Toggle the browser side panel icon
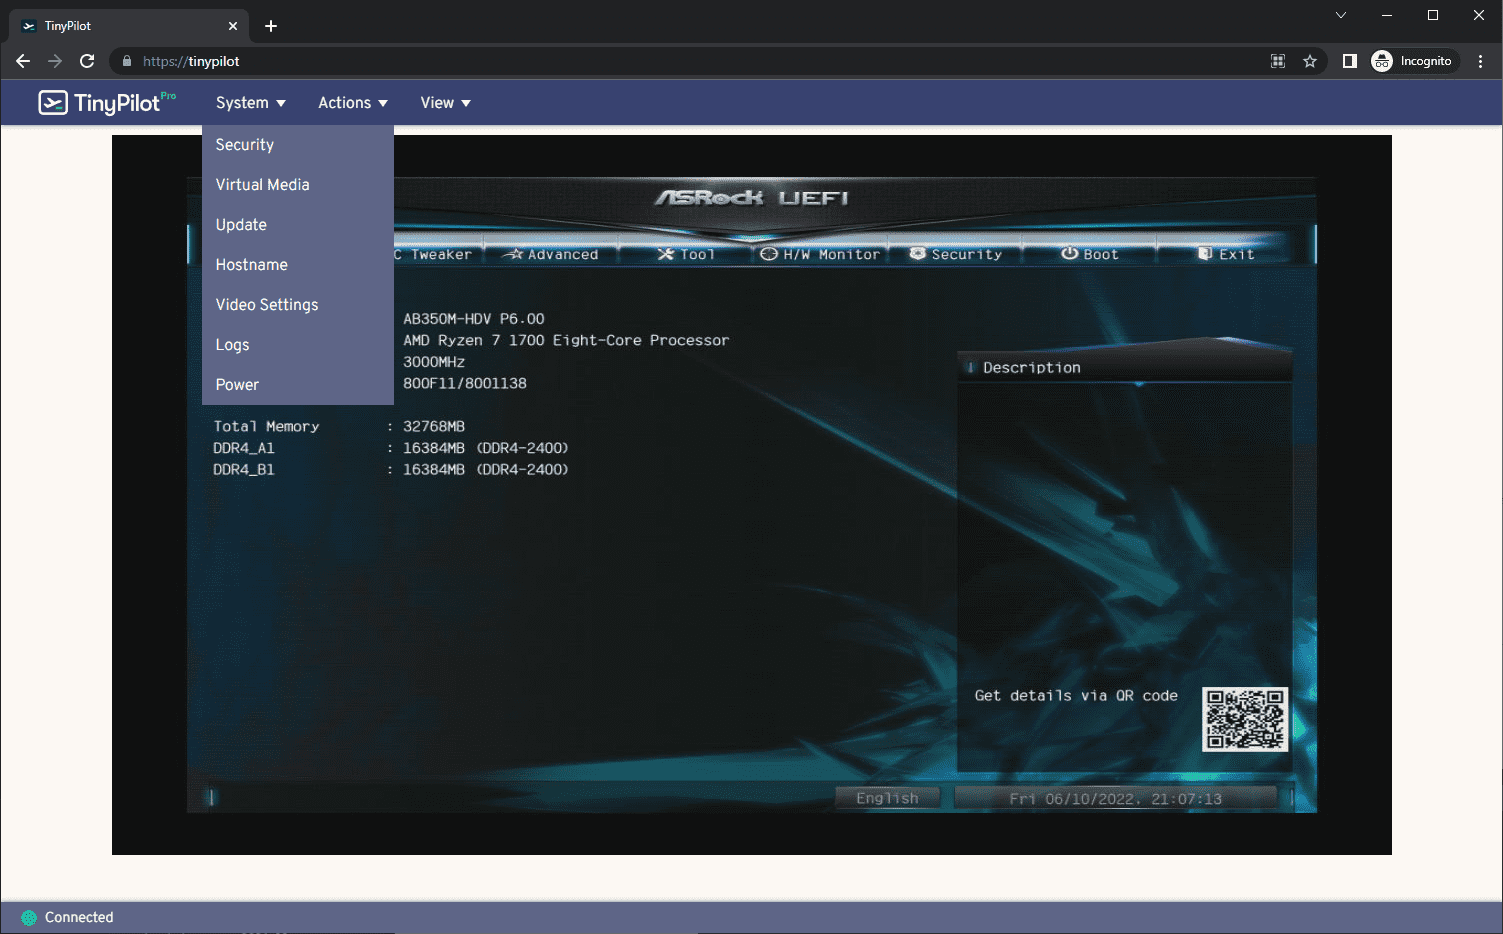1503x934 pixels. [1349, 61]
